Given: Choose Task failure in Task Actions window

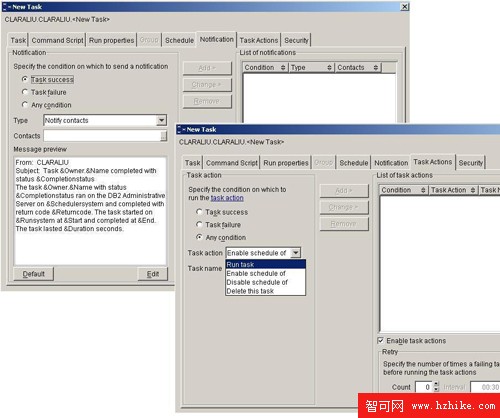Looking at the screenshot, I should [x=199, y=224].
